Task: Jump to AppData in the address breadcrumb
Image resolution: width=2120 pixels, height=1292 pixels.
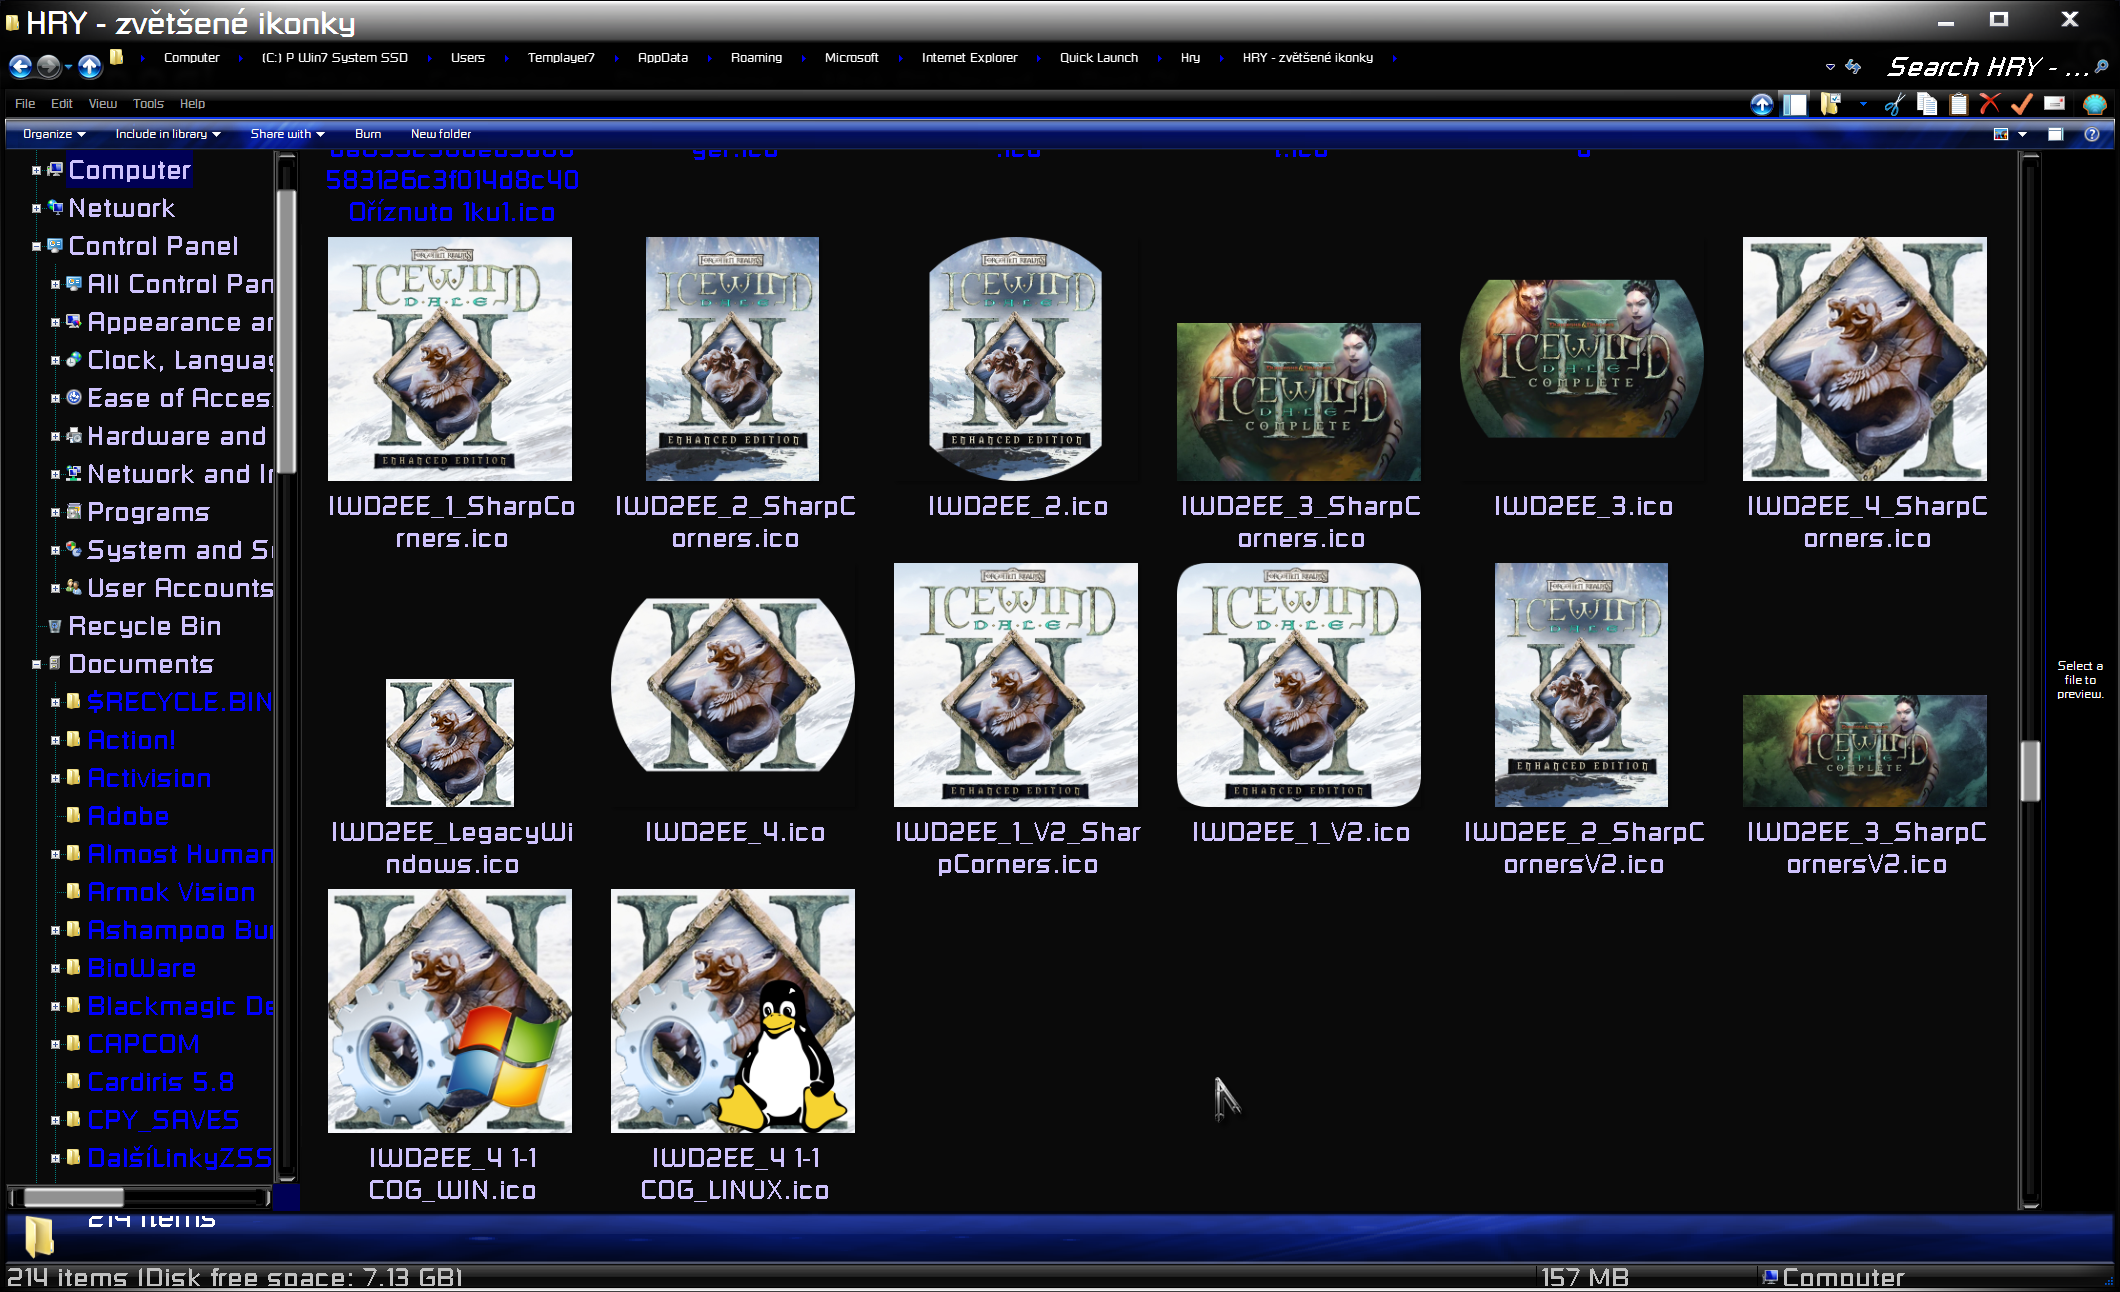Action: click(663, 58)
